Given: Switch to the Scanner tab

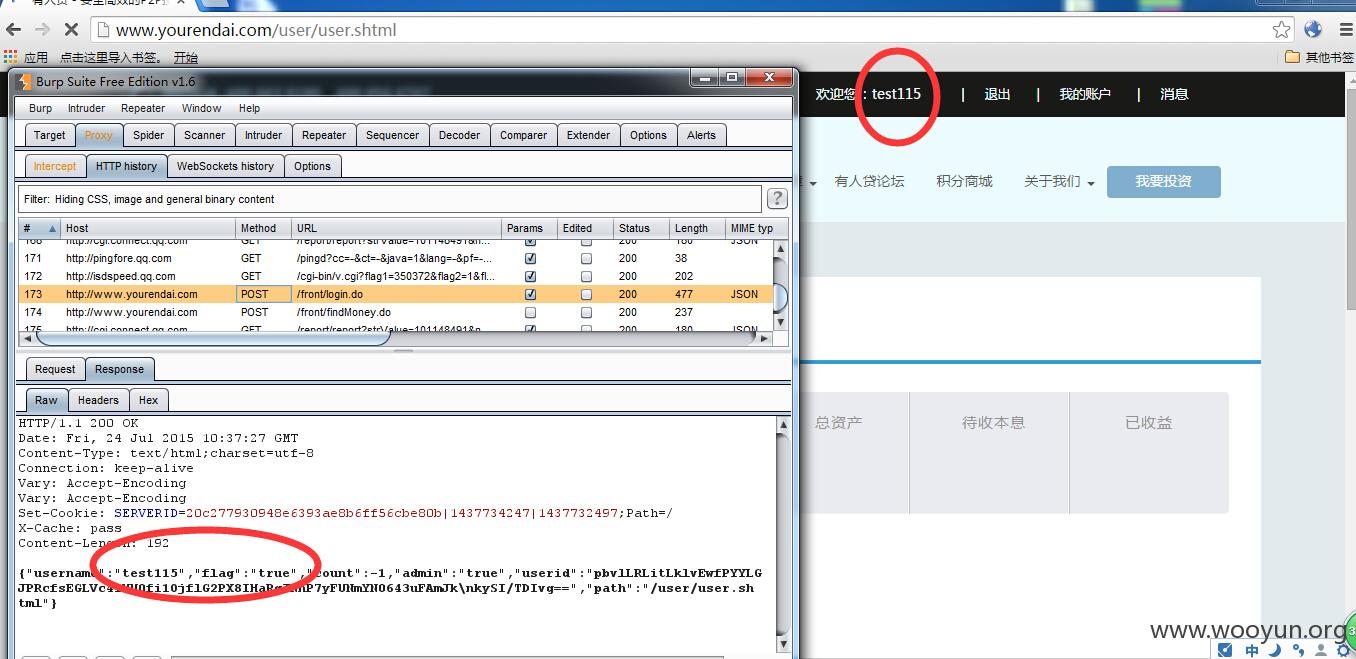Looking at the screenshot, I should click(204, 135).
